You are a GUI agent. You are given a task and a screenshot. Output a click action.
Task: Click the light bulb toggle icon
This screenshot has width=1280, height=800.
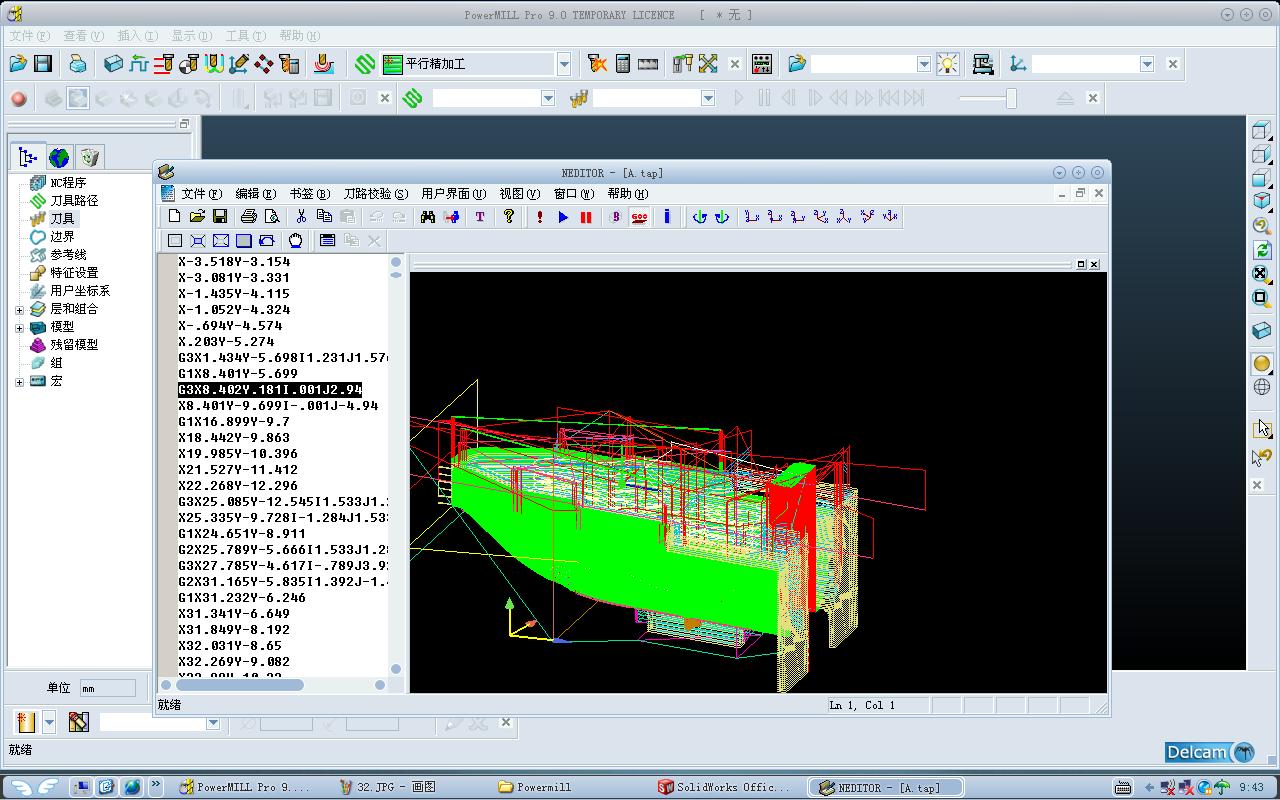click(x=947, y=64)
